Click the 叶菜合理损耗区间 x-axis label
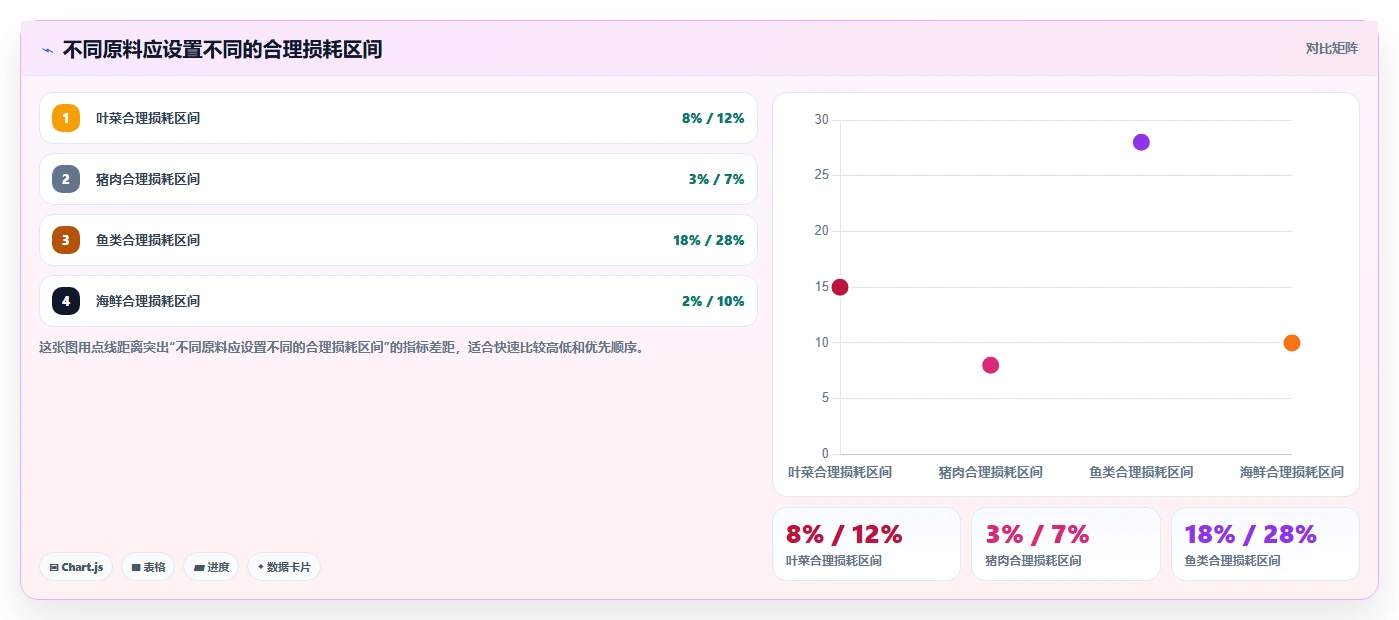 point(840,472)
